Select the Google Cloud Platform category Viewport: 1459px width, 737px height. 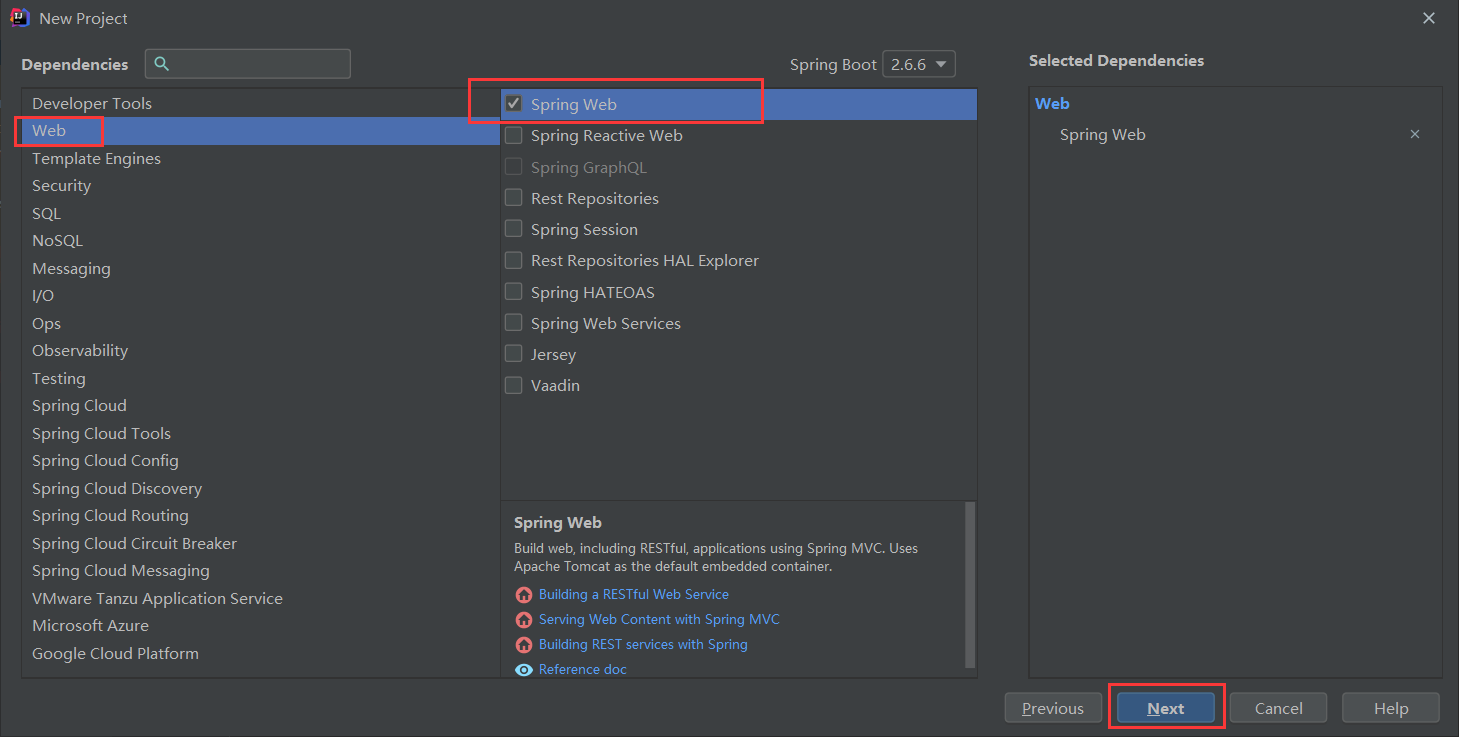(x=260, y=653)
